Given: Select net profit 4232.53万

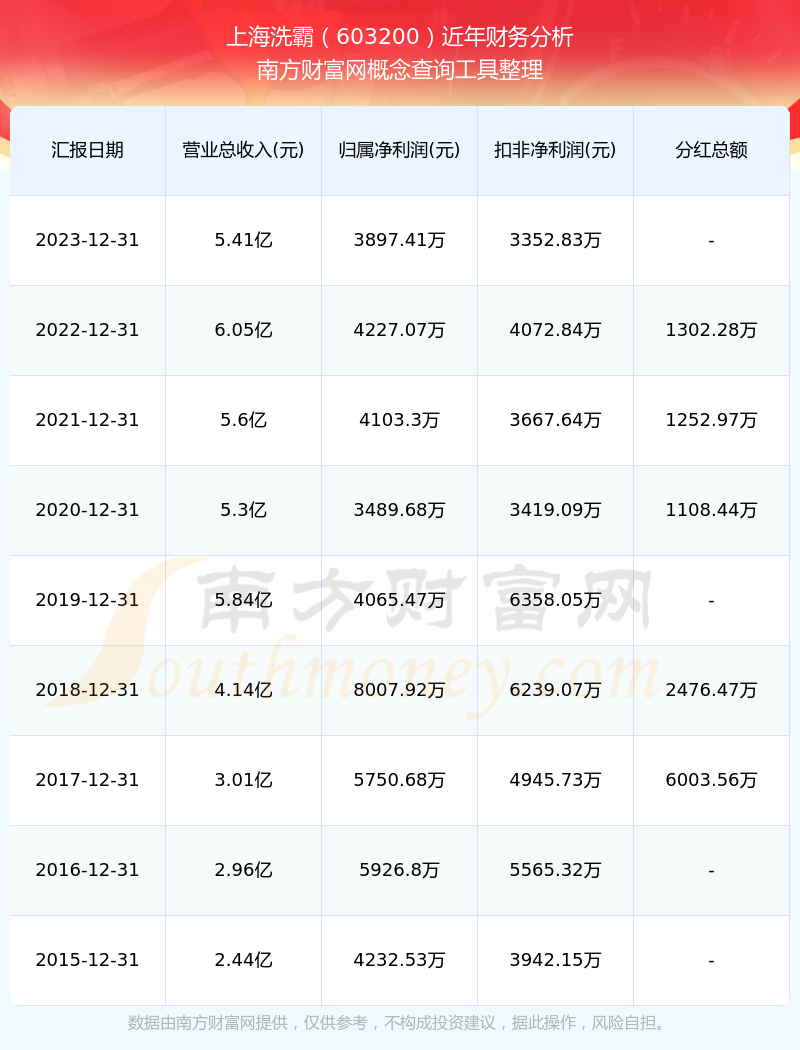Looking at the screenshot, I should point(400,960).
